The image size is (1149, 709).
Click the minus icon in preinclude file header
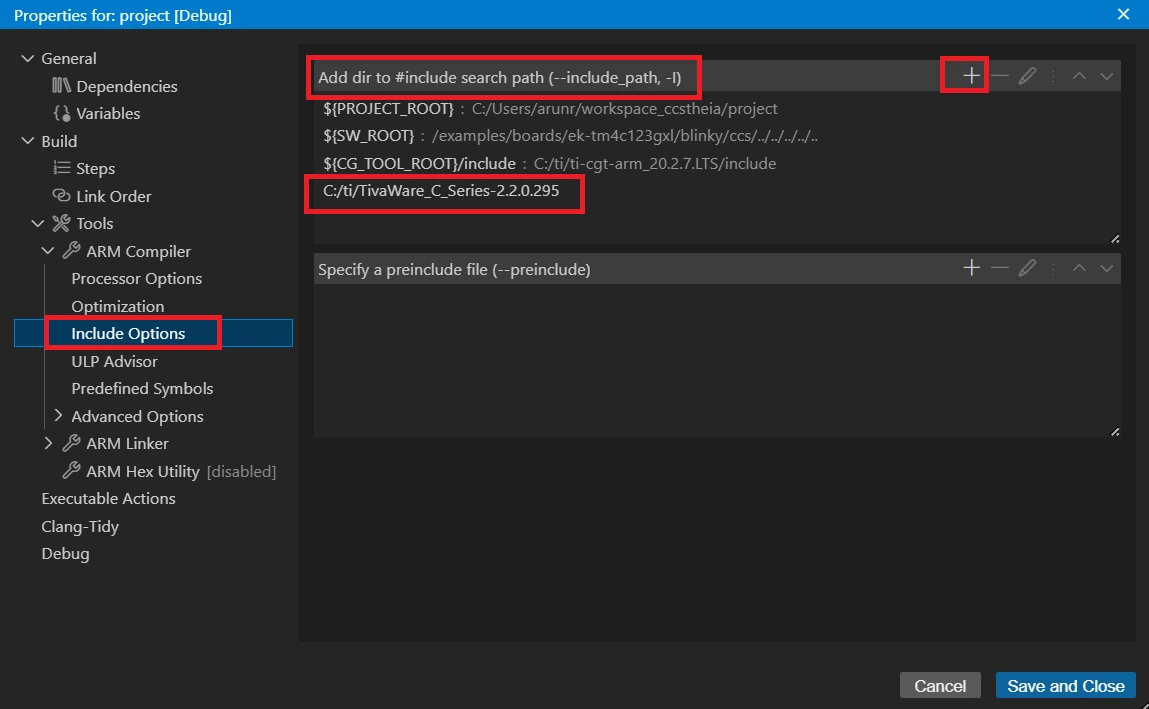pyautogui.click(x=999, y=268)
